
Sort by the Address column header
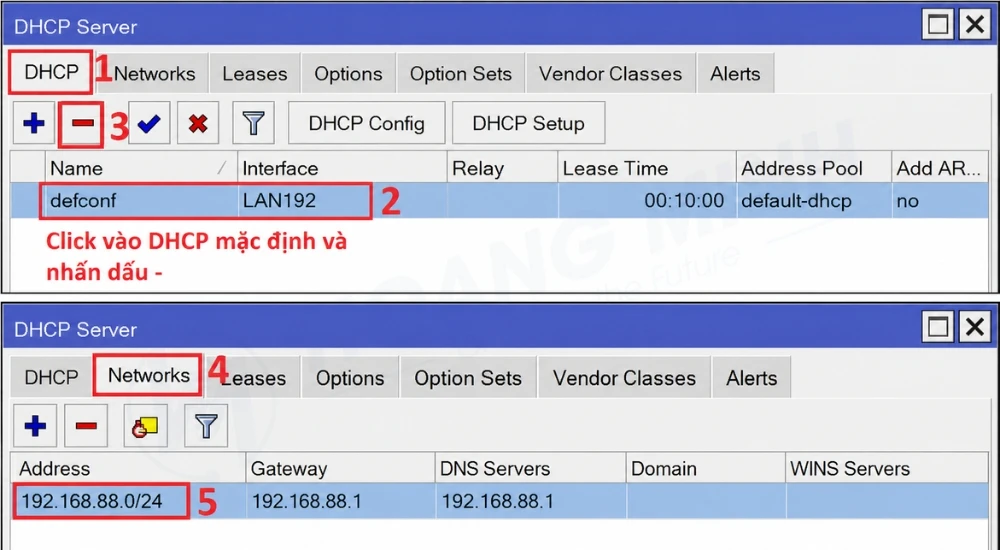tap(129, 468)
